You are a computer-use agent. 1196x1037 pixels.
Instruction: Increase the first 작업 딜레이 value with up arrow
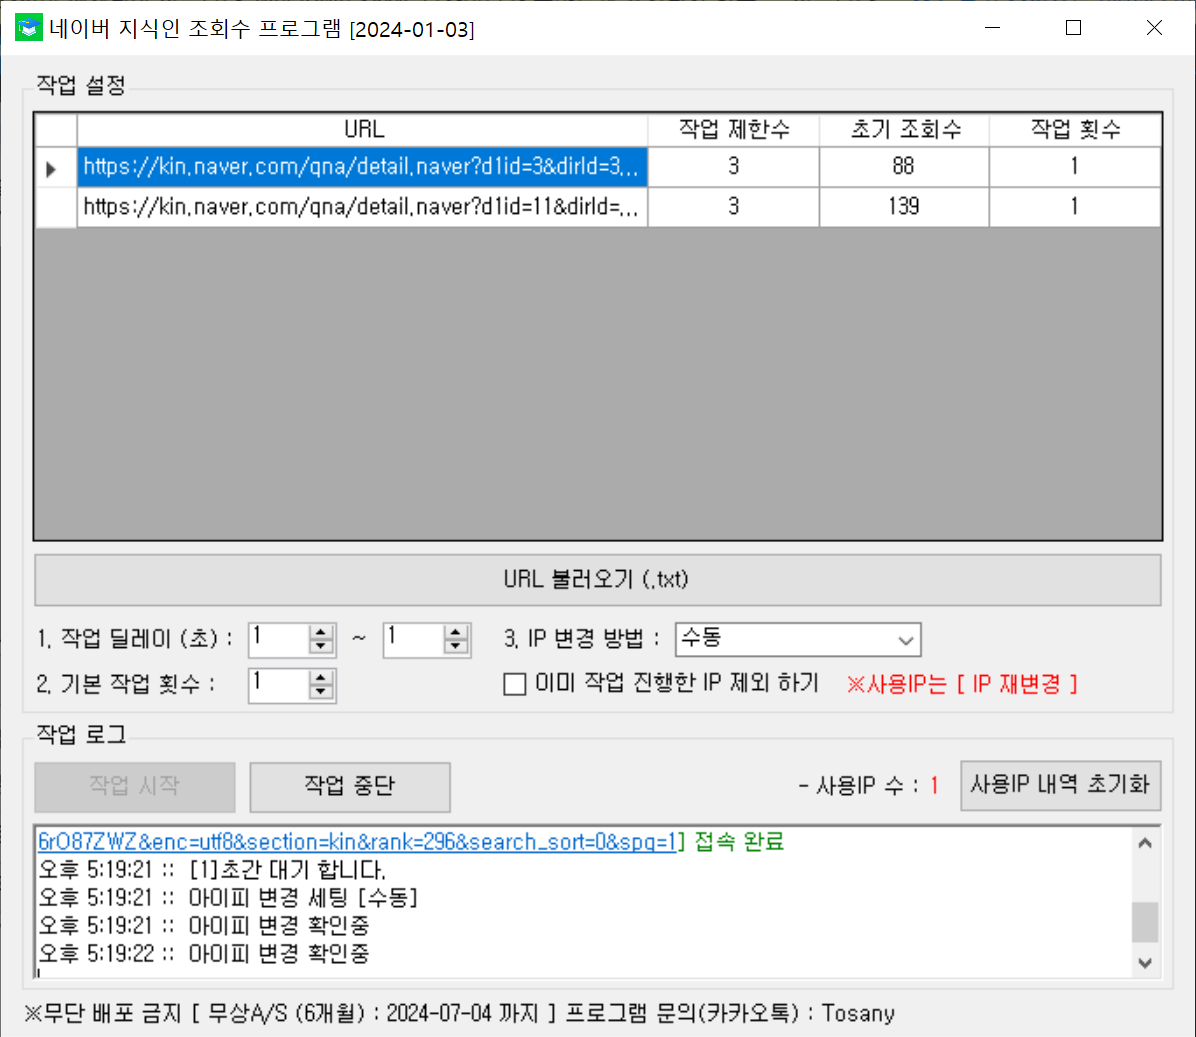tap(321, 632)
